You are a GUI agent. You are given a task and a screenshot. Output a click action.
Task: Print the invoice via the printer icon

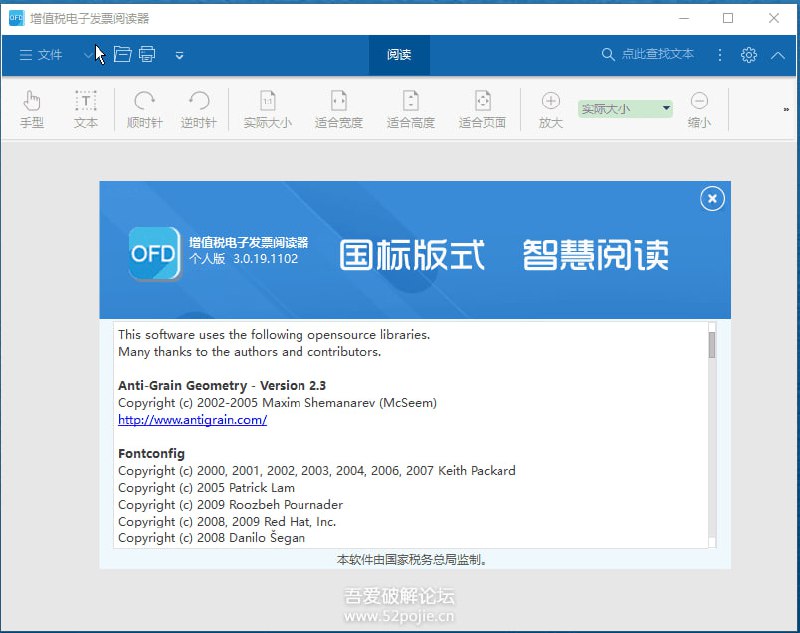pos(148,55)
